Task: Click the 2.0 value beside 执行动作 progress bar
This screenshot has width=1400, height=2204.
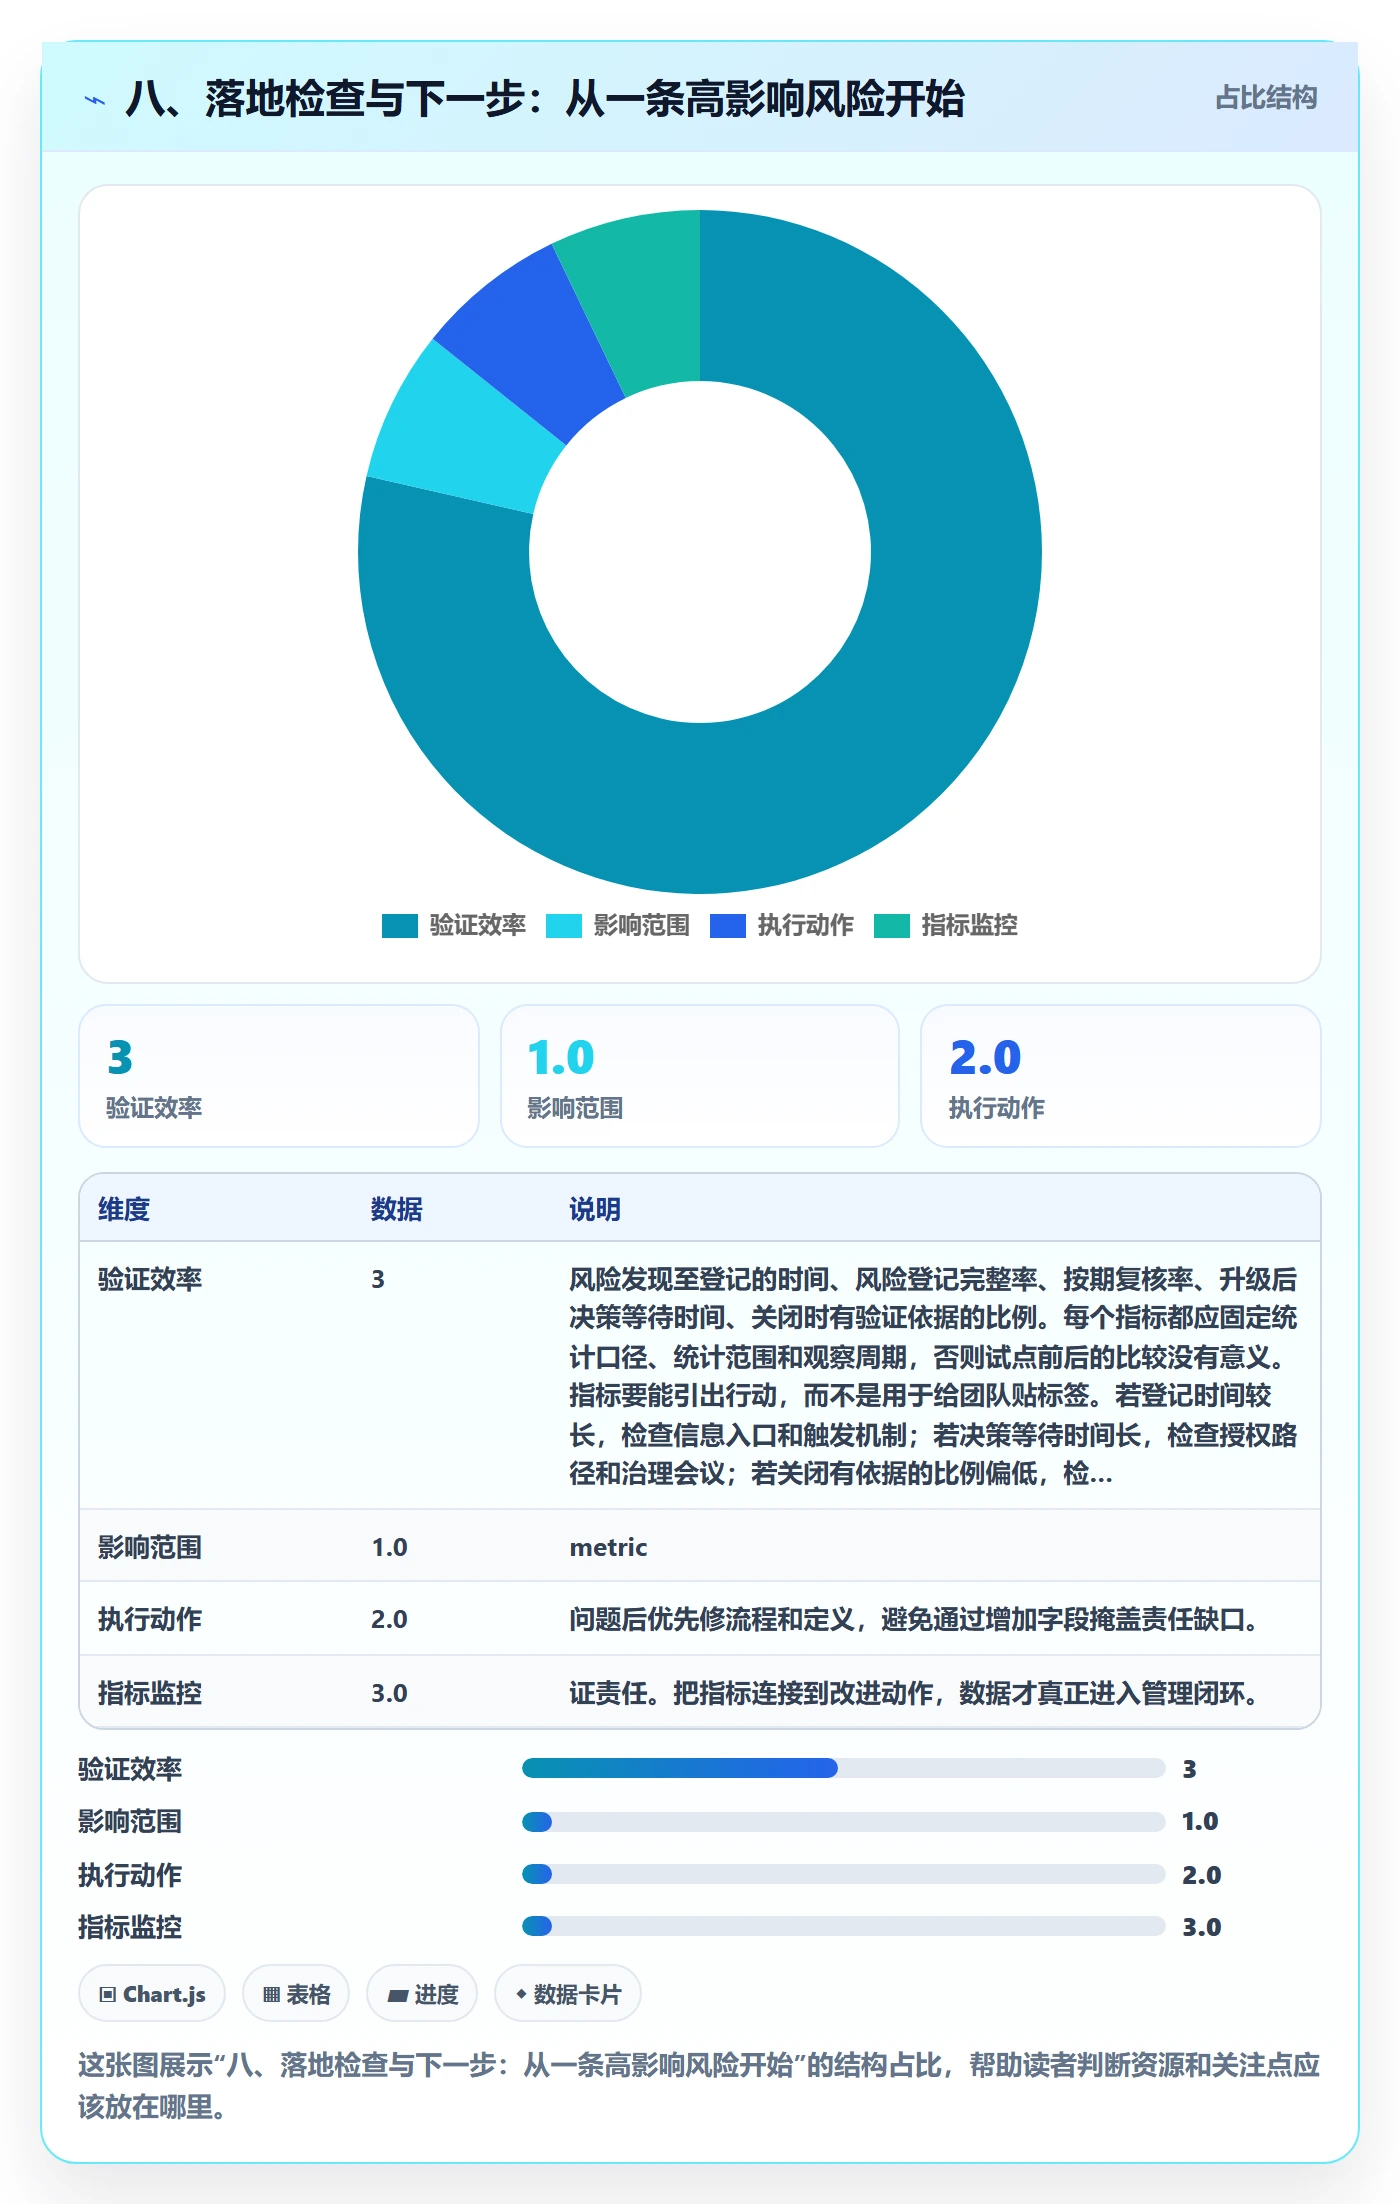Action: click(x=1201, y=1875)
